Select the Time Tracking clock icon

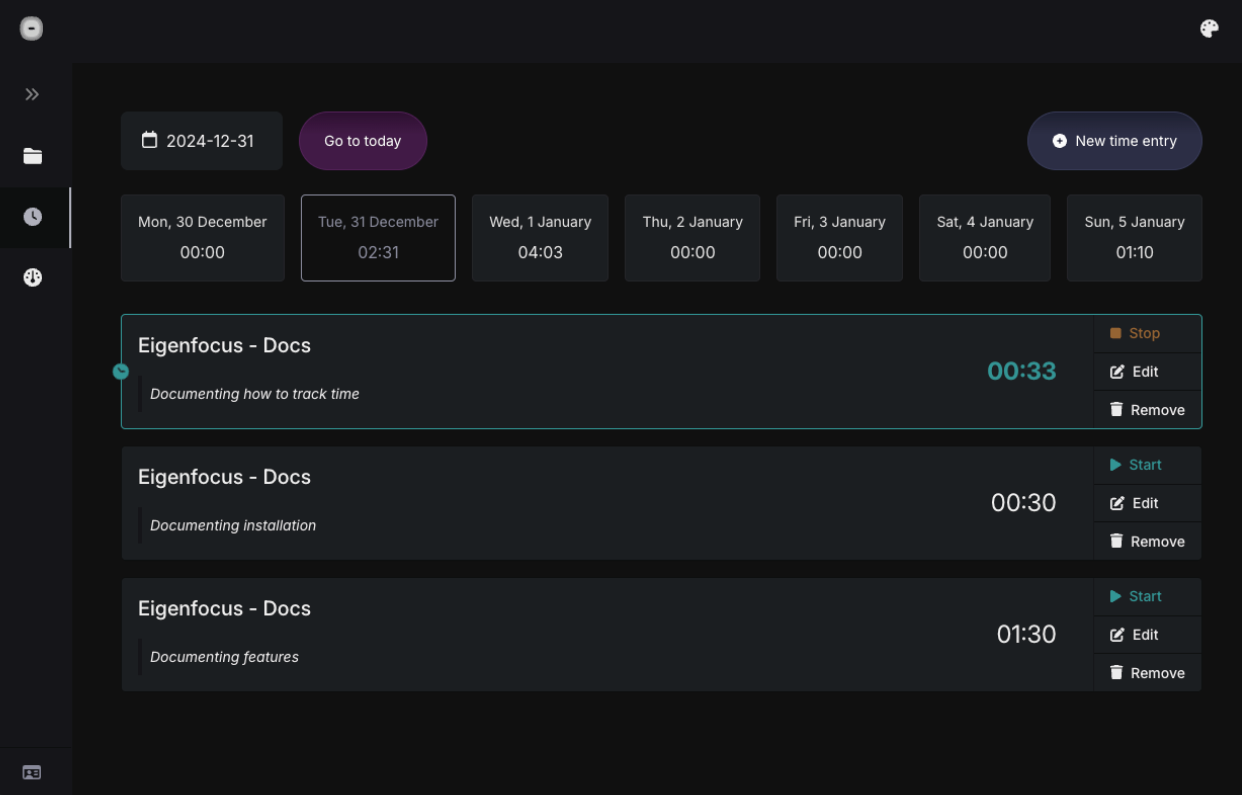coord(32,216)
